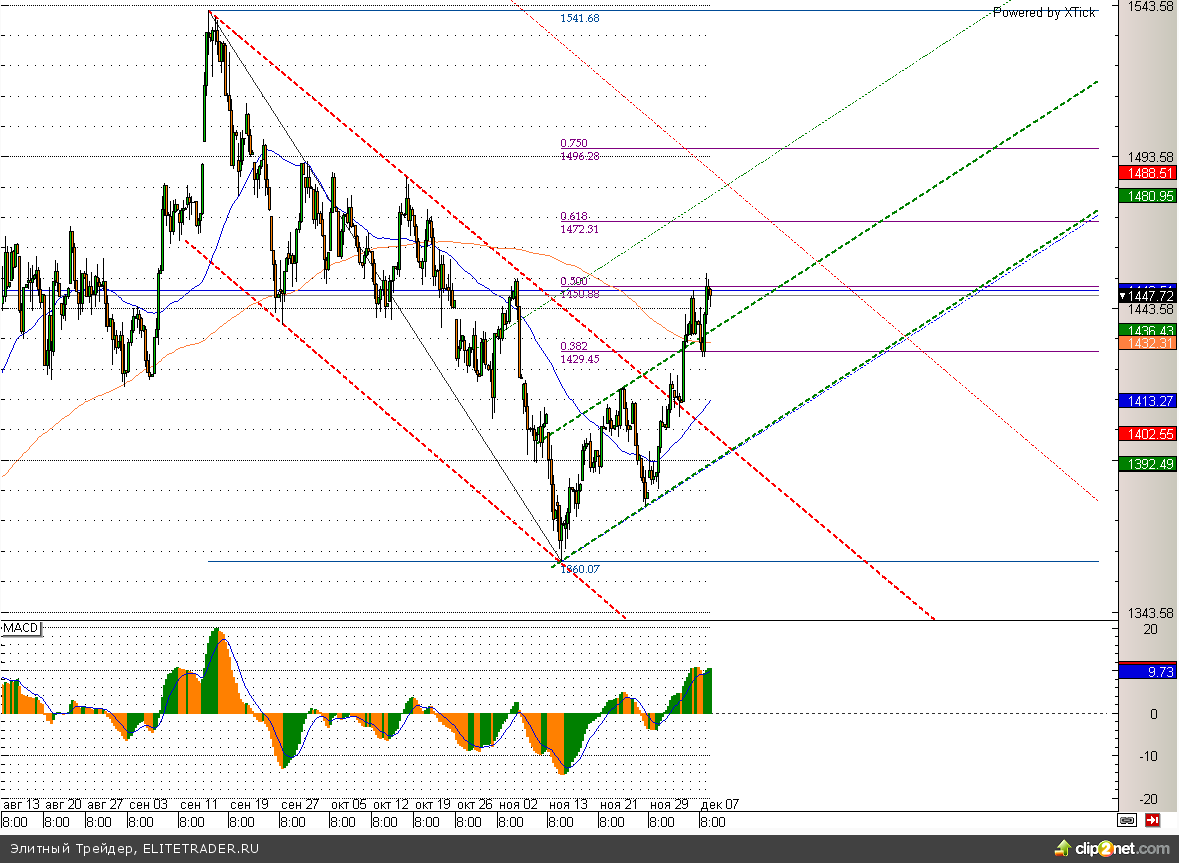Screen dimensions: 1179x863
Task: Select the 0.750 Fibonacci level label
Action: (574, 144)
